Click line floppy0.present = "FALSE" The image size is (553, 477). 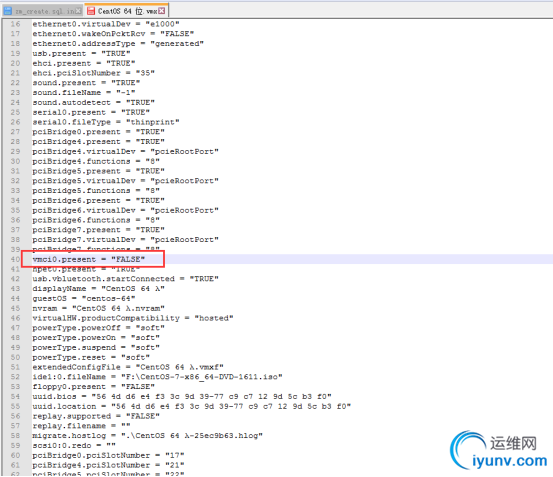pos(93,387)
